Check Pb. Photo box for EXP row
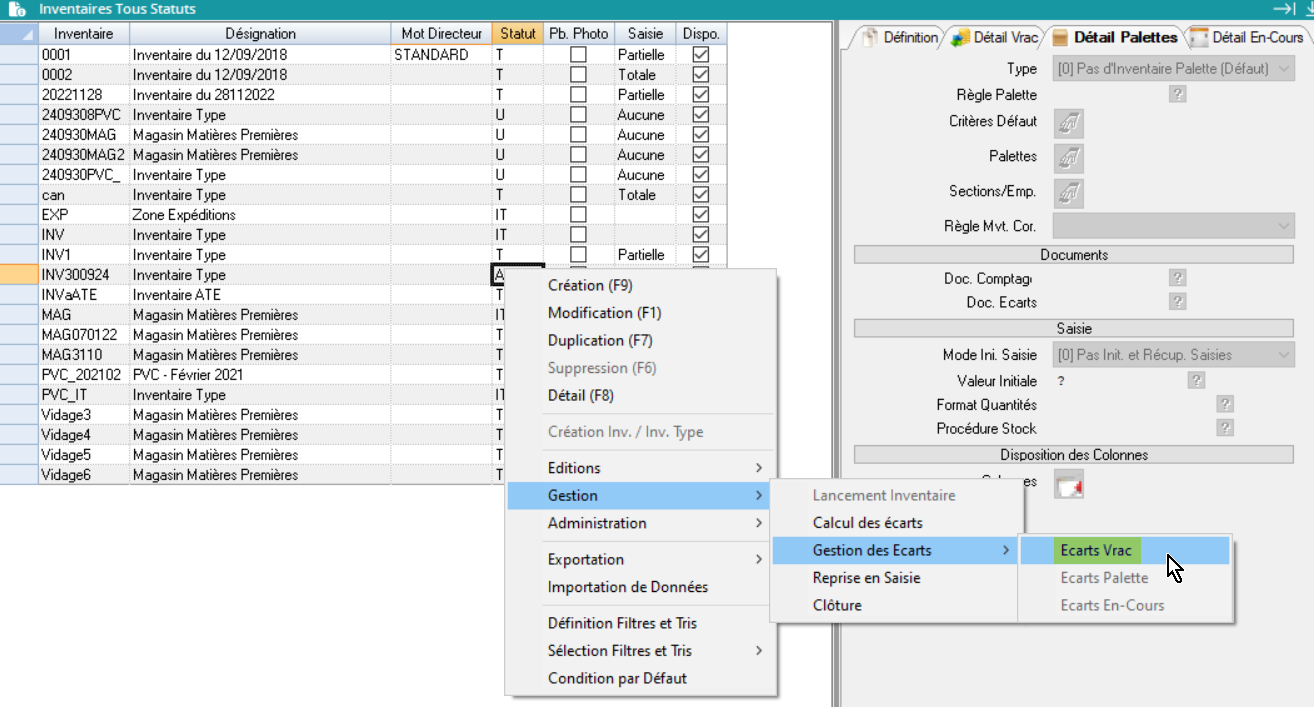This screenshot has width=1314, height=707. 578,215
